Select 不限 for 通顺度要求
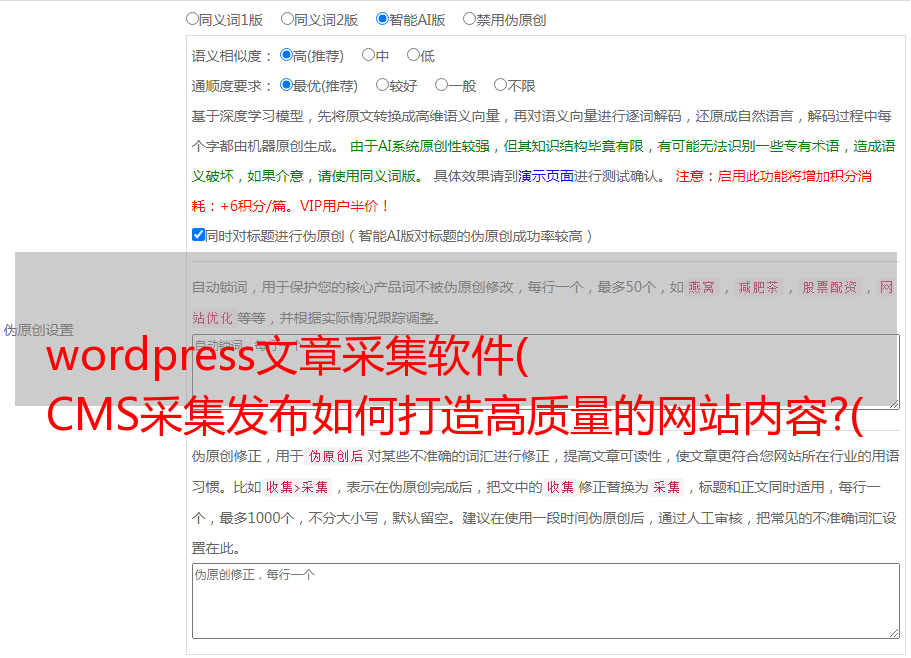The width and height of the screenshot is (911, 658). (x=500, y=85)
